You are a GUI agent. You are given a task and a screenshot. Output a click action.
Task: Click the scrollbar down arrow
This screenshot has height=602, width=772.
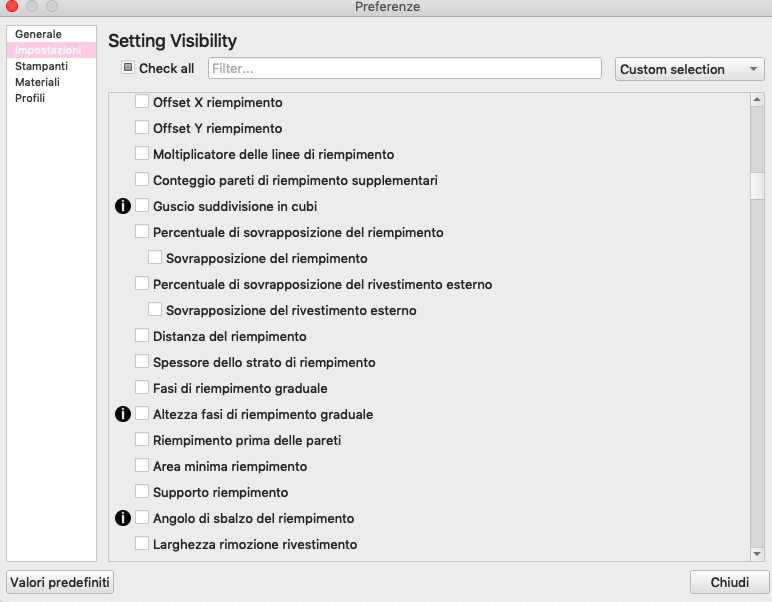pyautogui.click(x=757, y=552)
